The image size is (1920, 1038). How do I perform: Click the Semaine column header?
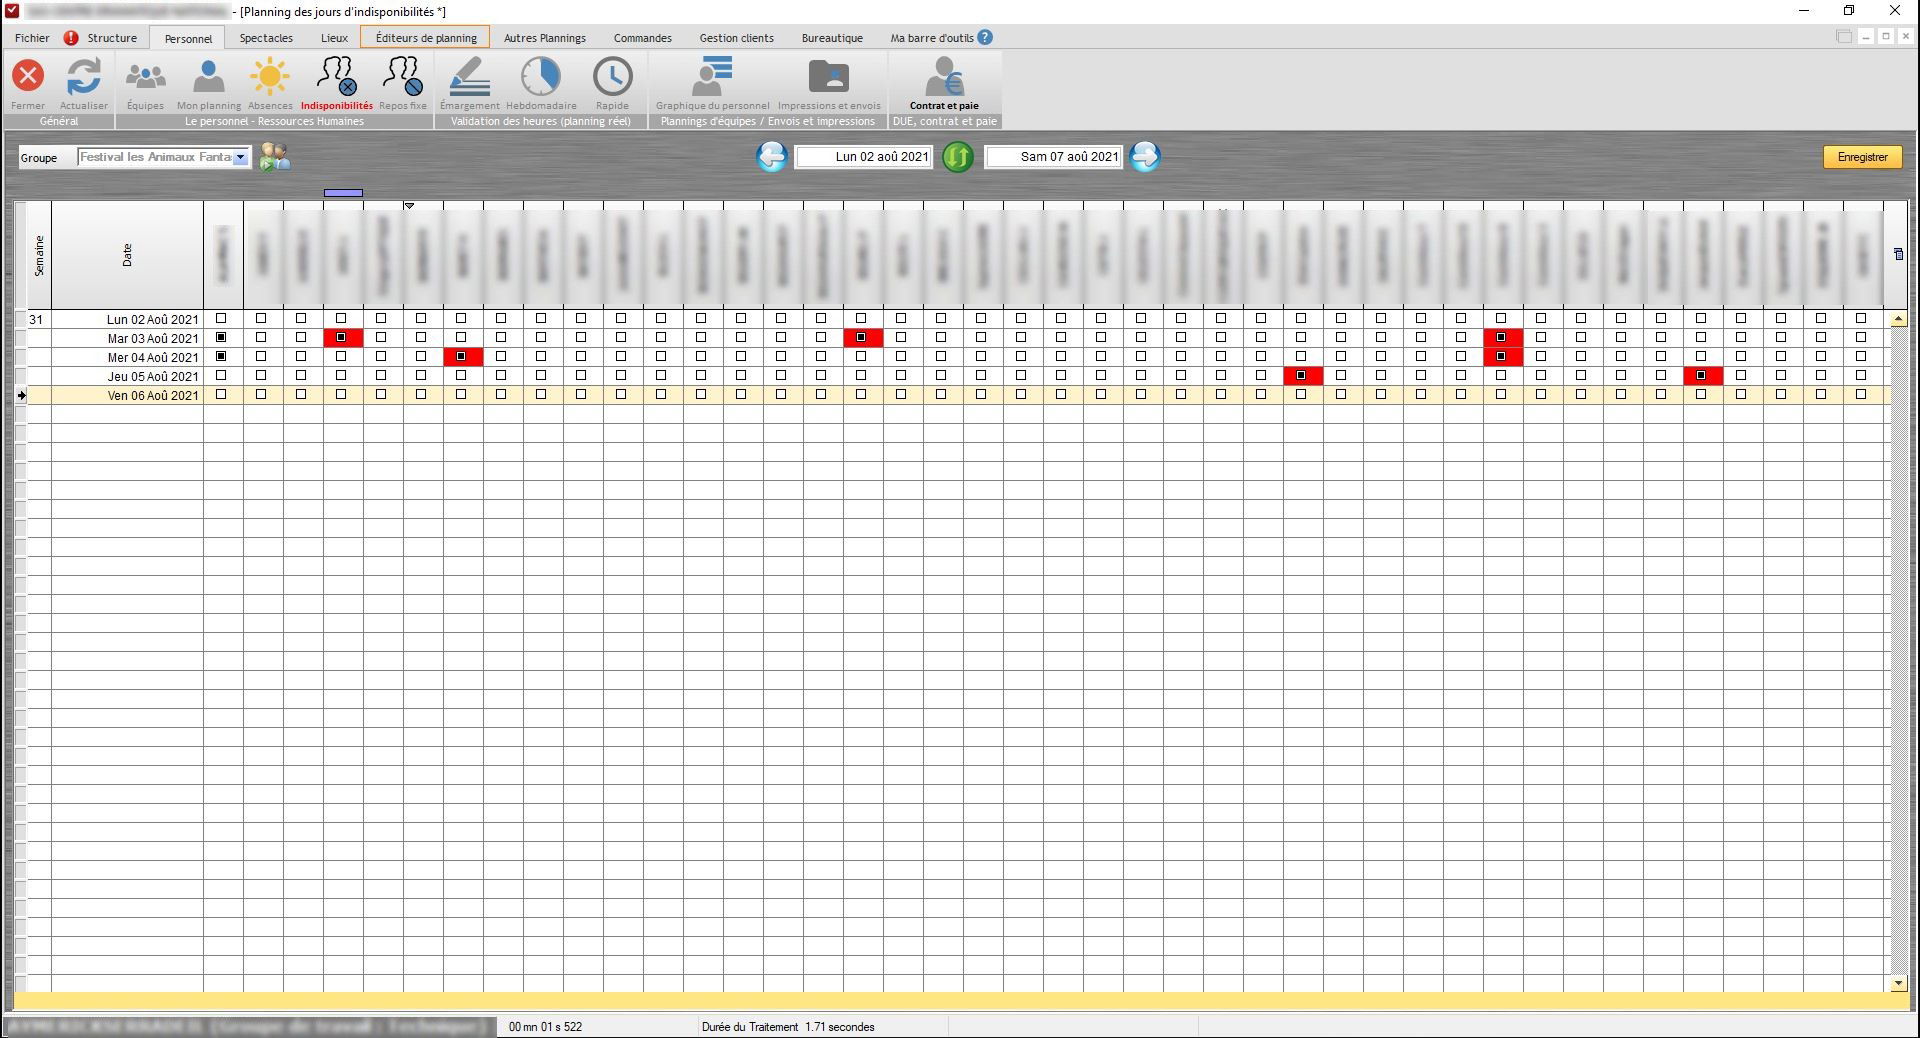click(x=39, y=255)
